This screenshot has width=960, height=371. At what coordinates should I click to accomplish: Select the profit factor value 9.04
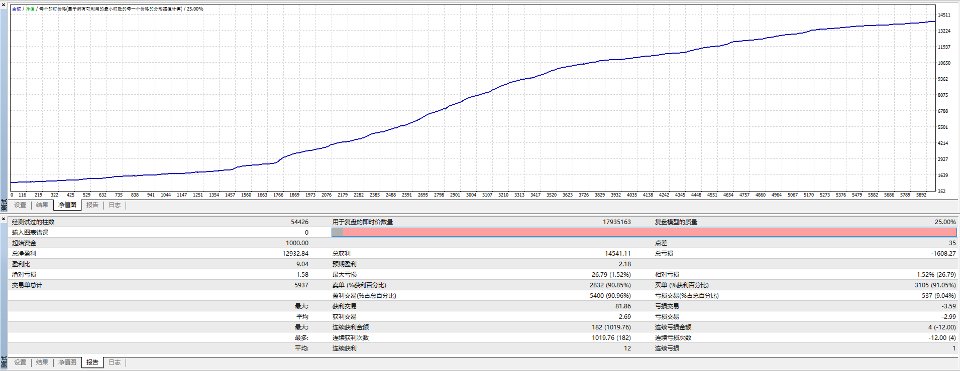tap(302, 264)
